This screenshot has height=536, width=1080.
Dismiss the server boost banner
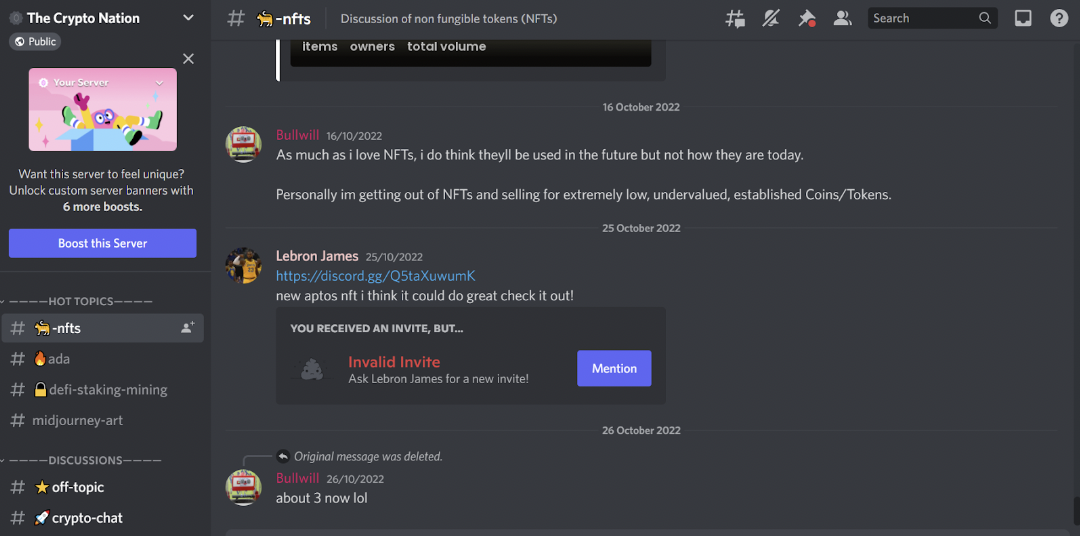pos(188,59)
